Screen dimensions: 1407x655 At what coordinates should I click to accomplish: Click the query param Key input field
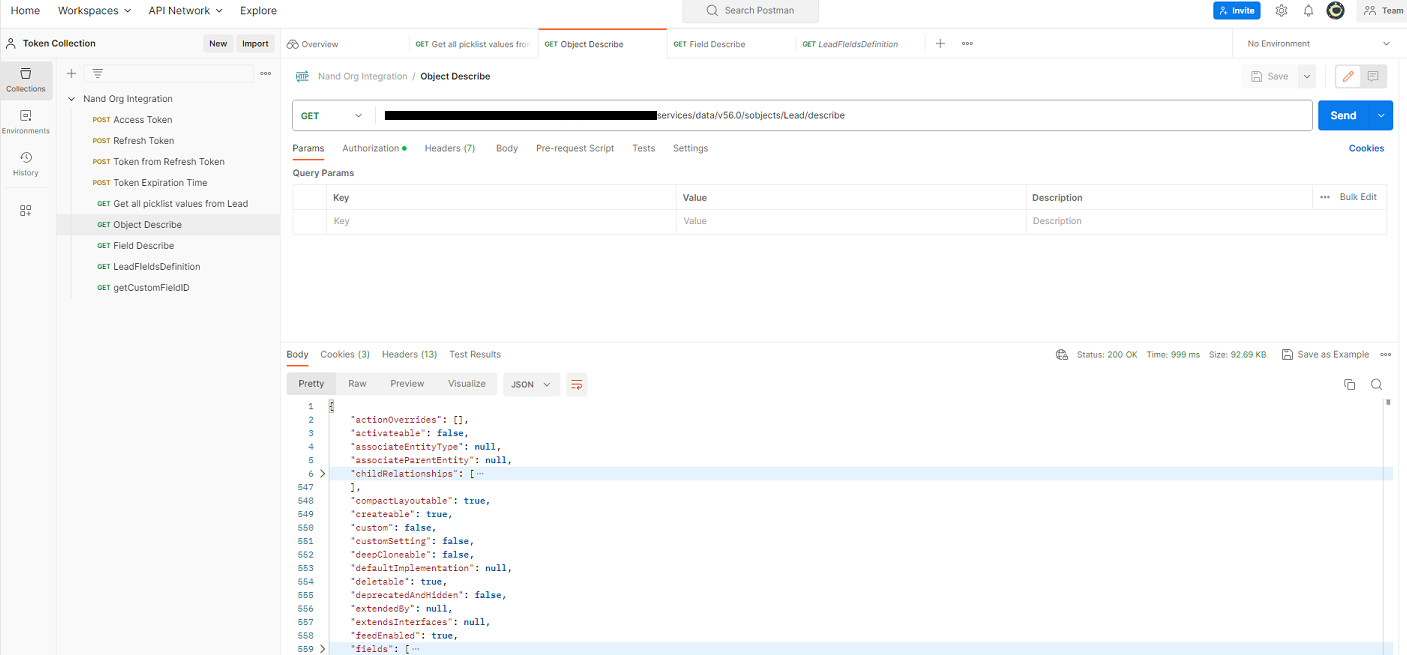pos(501,221)
